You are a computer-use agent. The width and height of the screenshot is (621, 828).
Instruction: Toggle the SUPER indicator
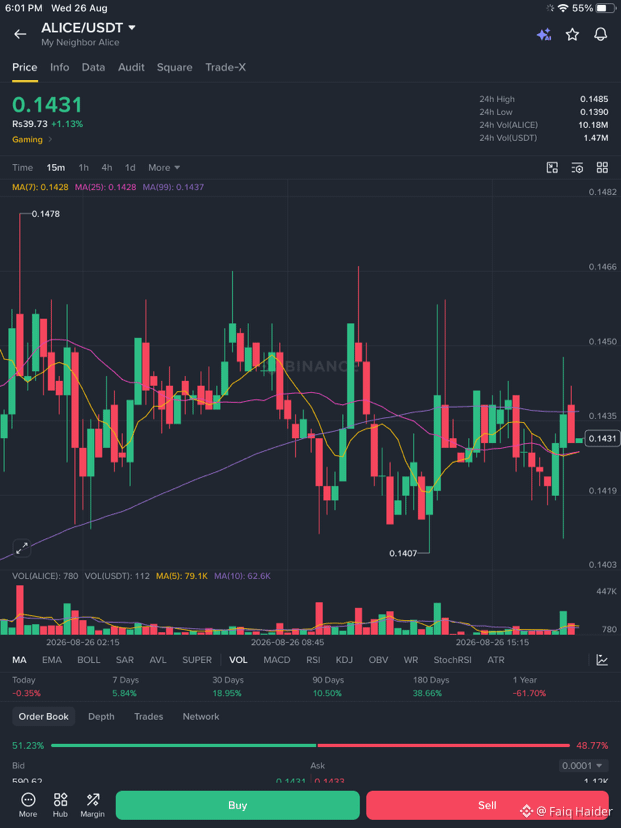pyautogui.click(x=197, y=660)
